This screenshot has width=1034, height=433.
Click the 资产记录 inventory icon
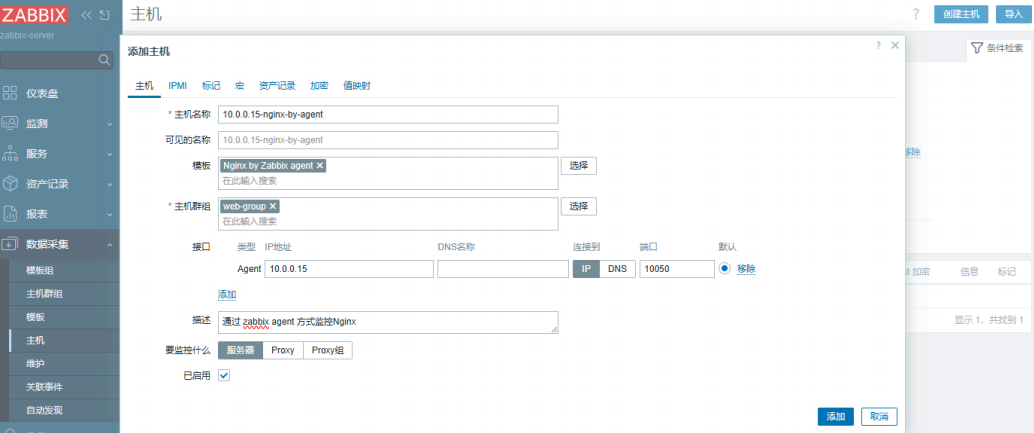coord(10,184)
